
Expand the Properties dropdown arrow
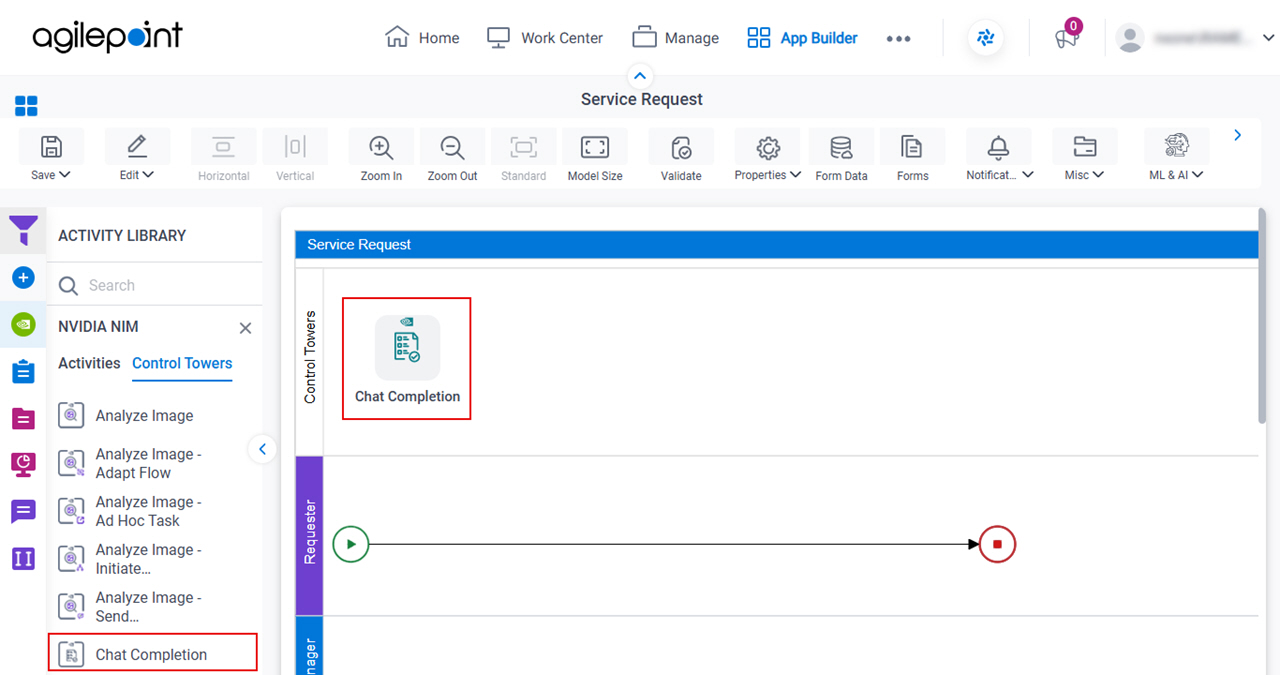(796, 175)
